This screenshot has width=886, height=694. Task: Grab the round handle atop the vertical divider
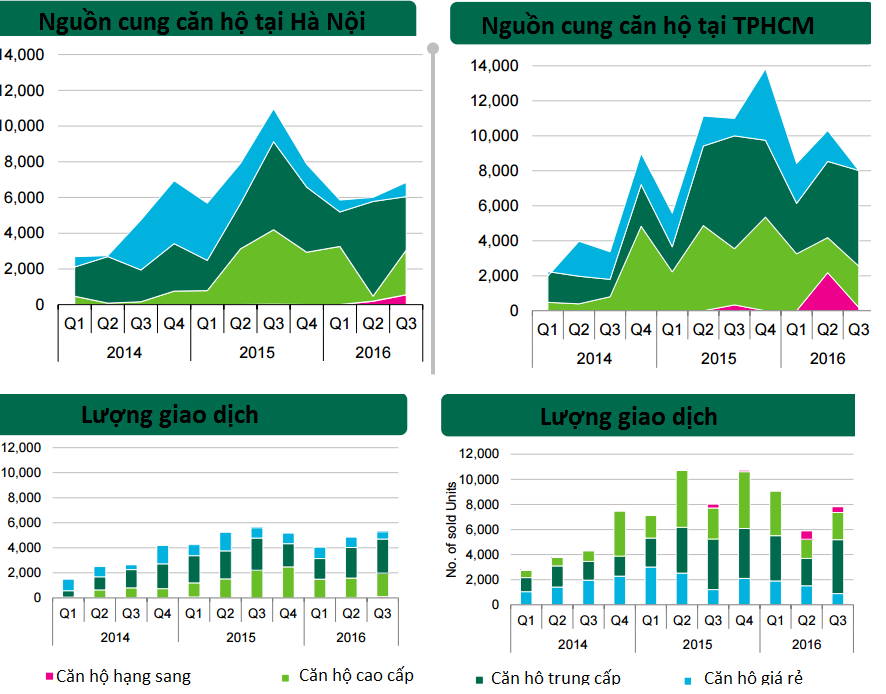(433, 48)
